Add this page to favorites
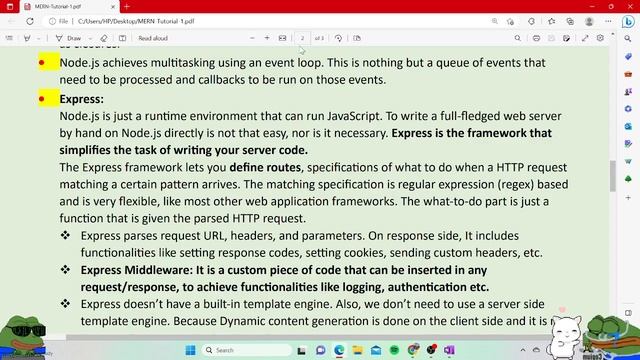Screen dimensions: 640x360 pyautogui.click(x=510, y=21)
